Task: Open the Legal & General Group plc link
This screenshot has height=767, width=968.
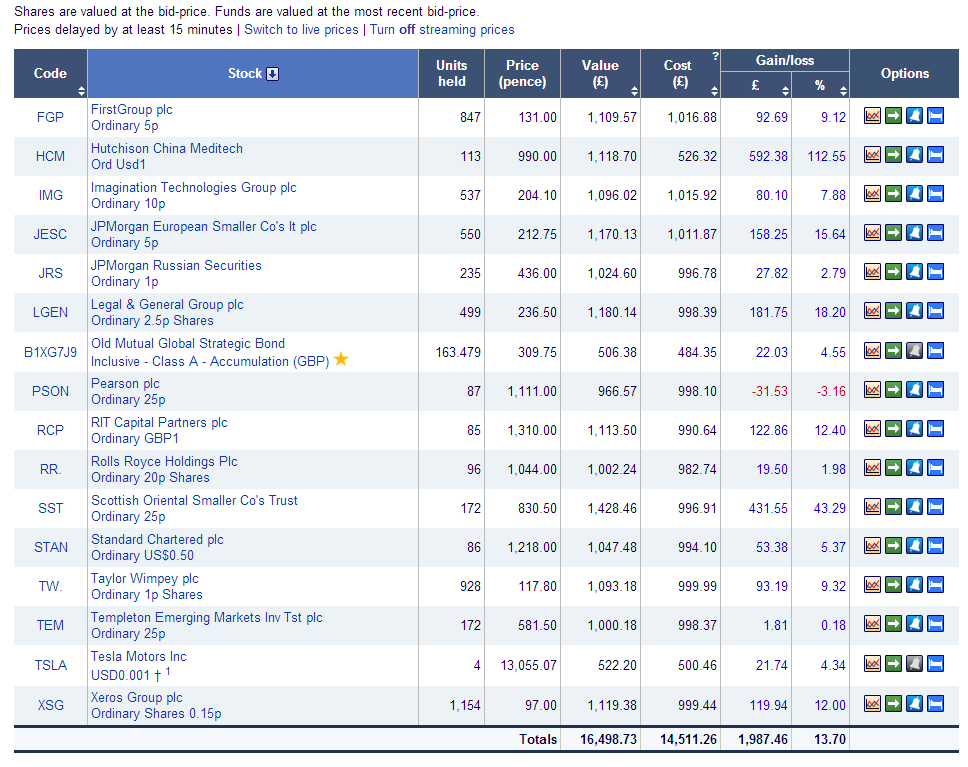Action: [167, 304]
